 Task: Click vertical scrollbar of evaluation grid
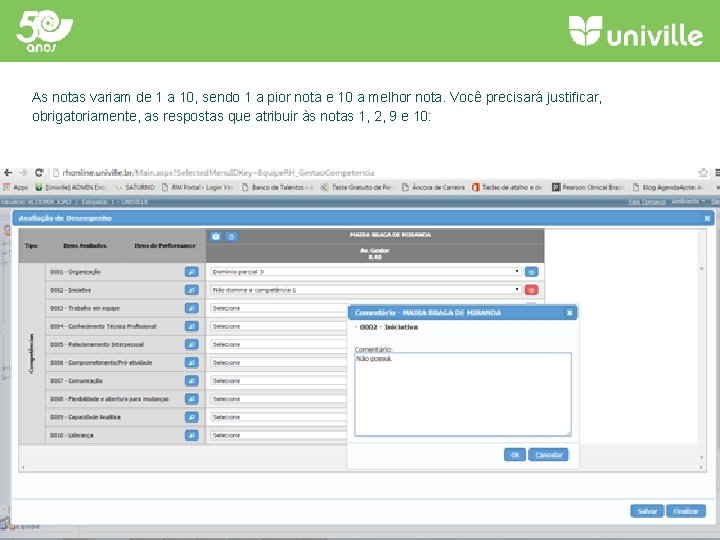[701, 361]
